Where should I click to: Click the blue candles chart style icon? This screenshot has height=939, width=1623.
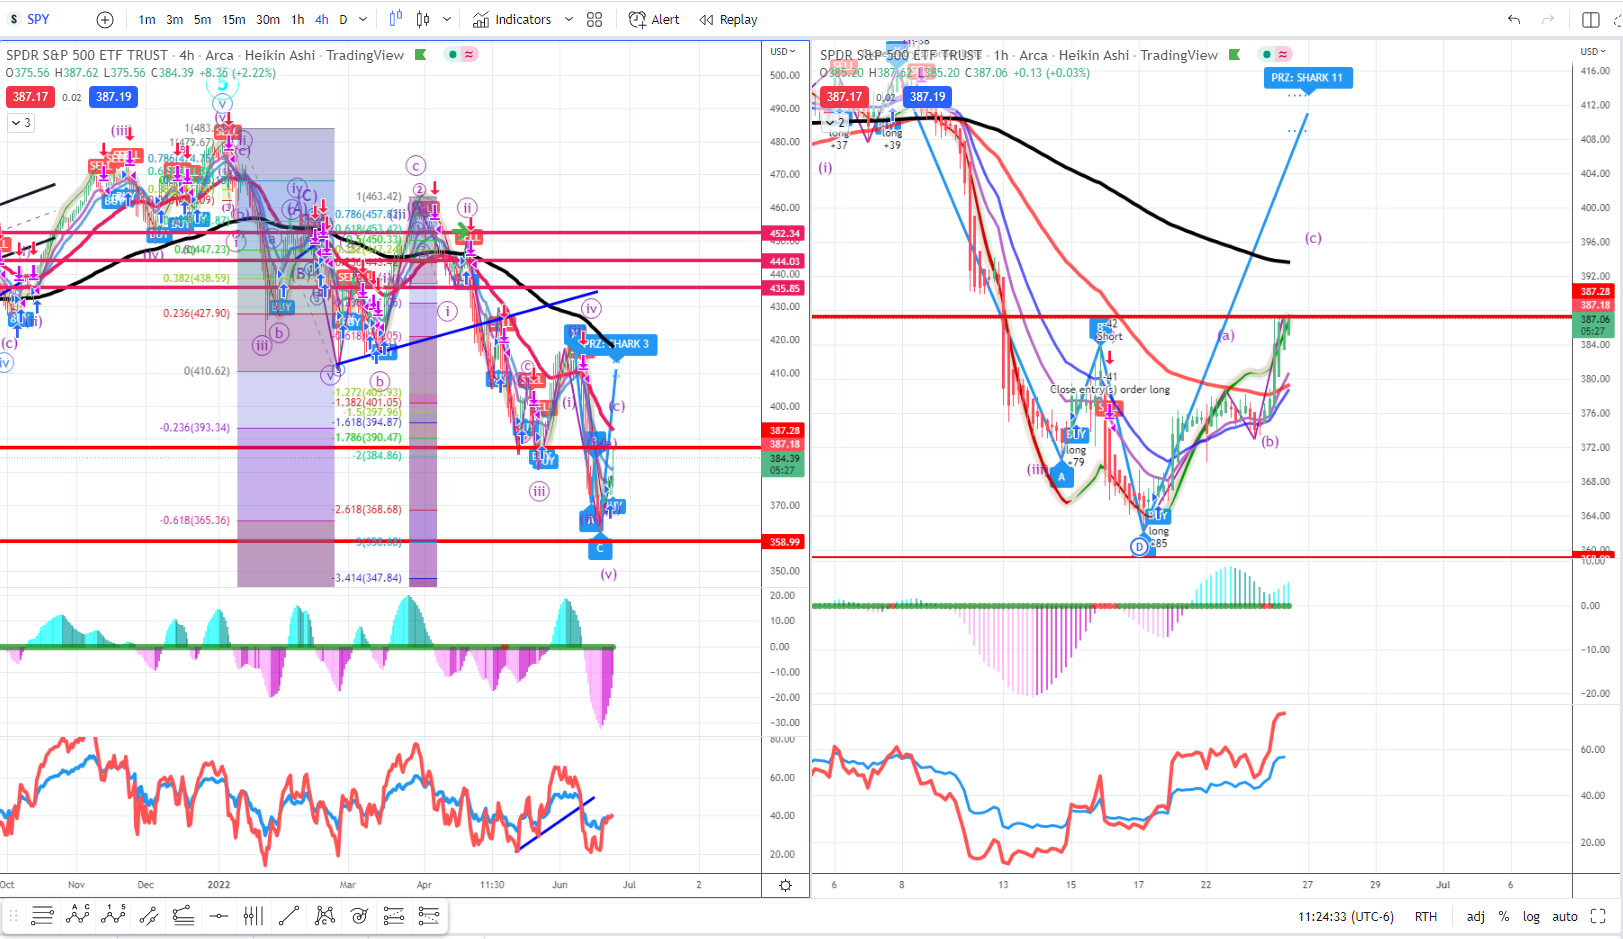[x=395, y=19]
